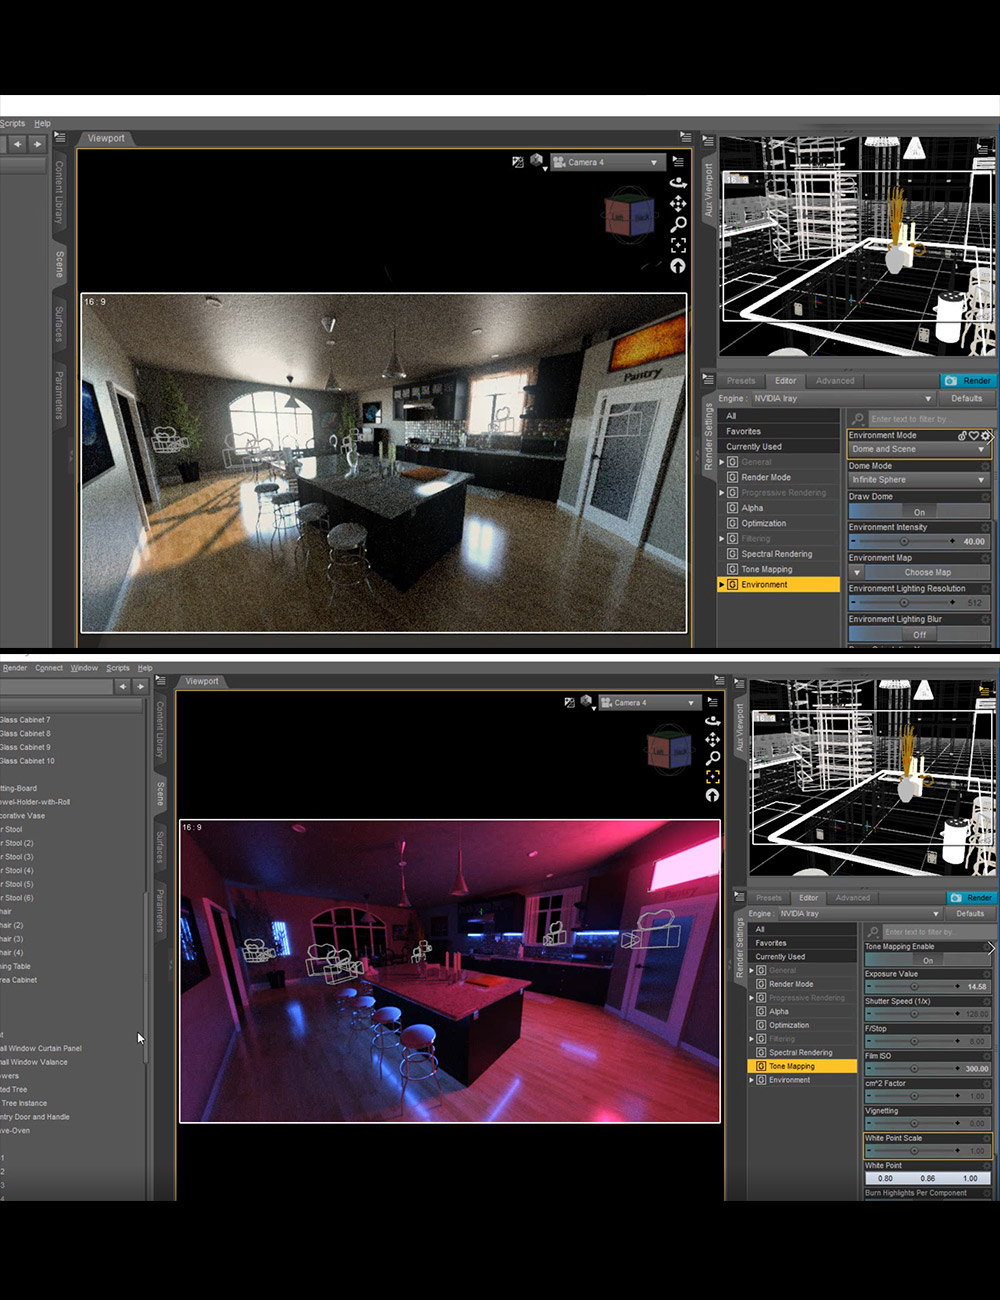This screenshot has width=1000, height=1300.
Task: Expand the Environment group in bottom screenshot
Action: click(752, 1080)
